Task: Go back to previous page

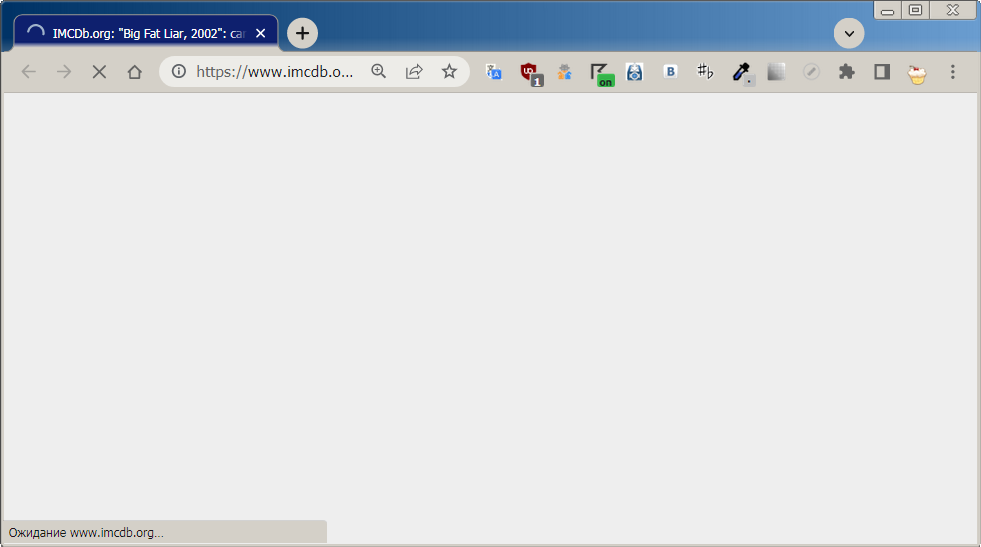Action: (29, 72)
